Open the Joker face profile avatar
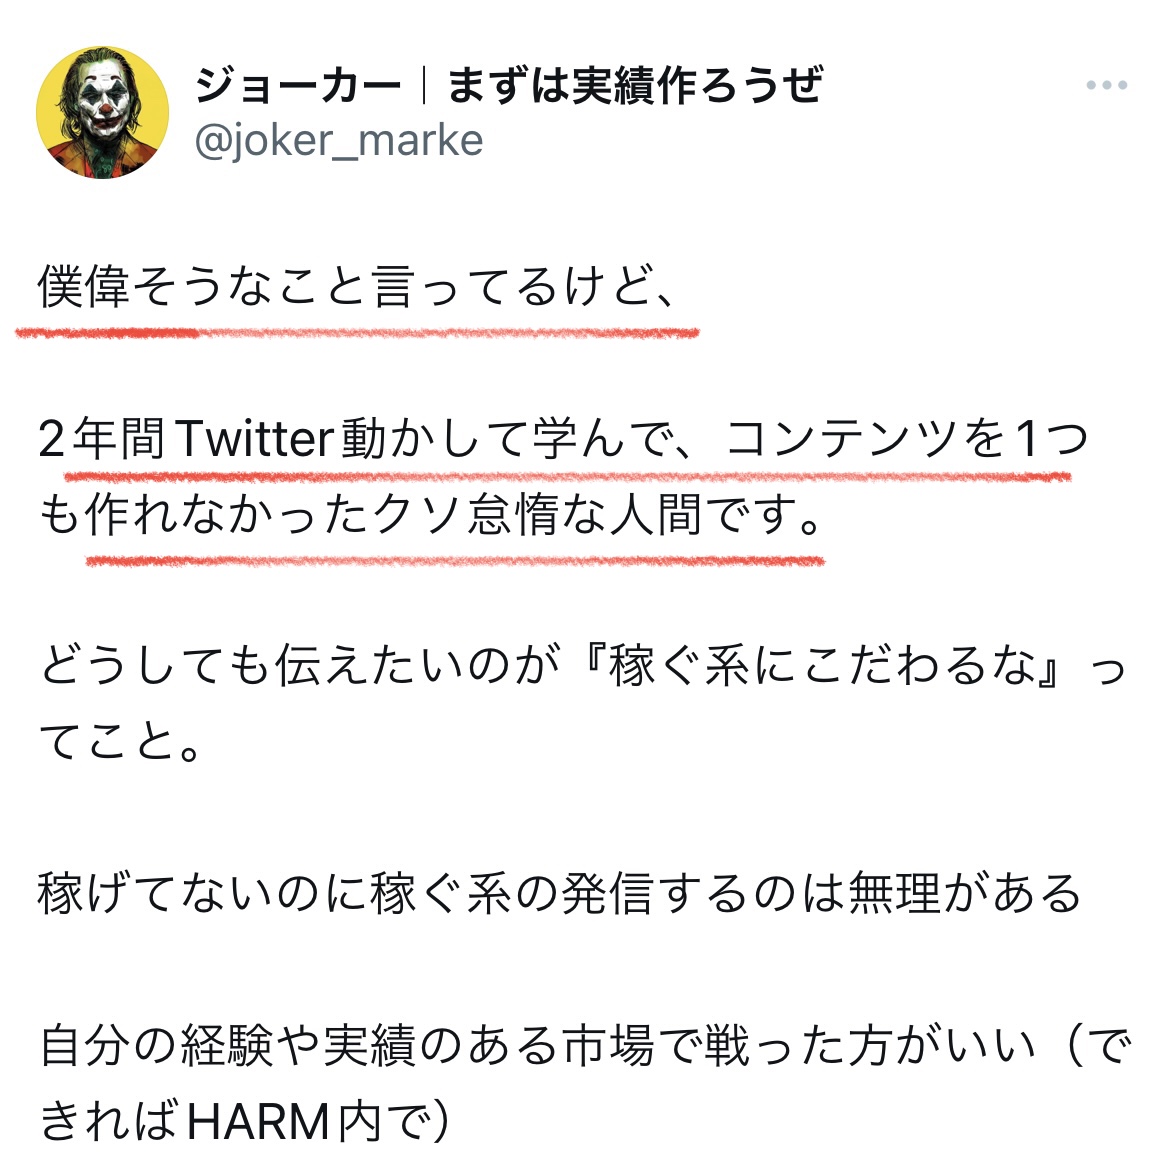 click(102, 112)
